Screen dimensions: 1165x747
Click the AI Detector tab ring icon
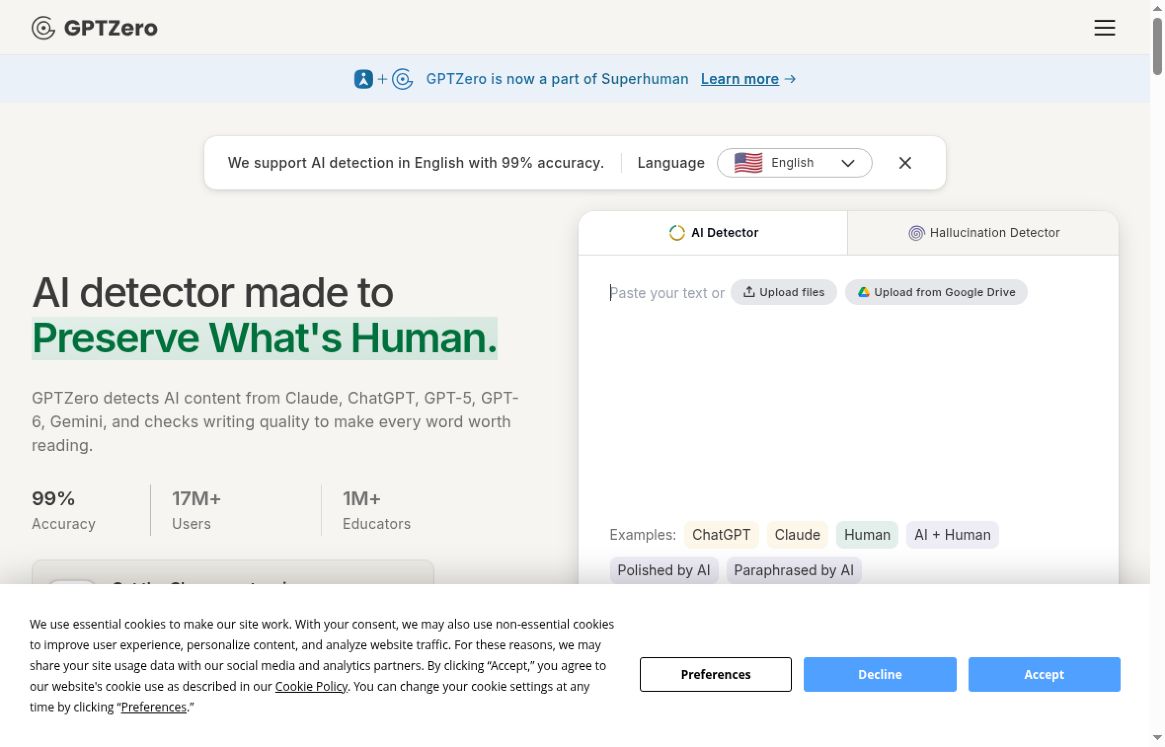click(677, 233)
